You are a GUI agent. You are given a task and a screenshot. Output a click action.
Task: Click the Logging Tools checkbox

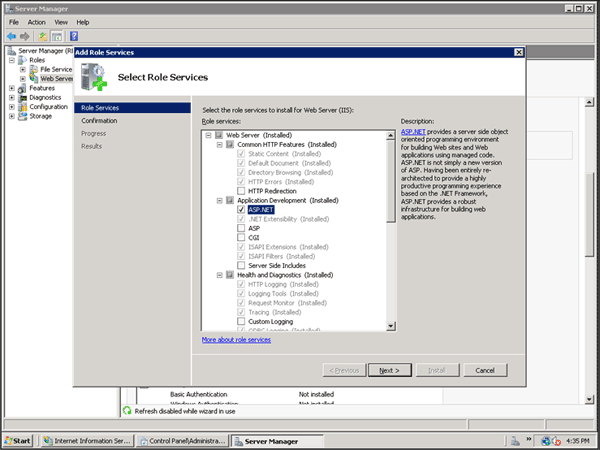point(241,293)
